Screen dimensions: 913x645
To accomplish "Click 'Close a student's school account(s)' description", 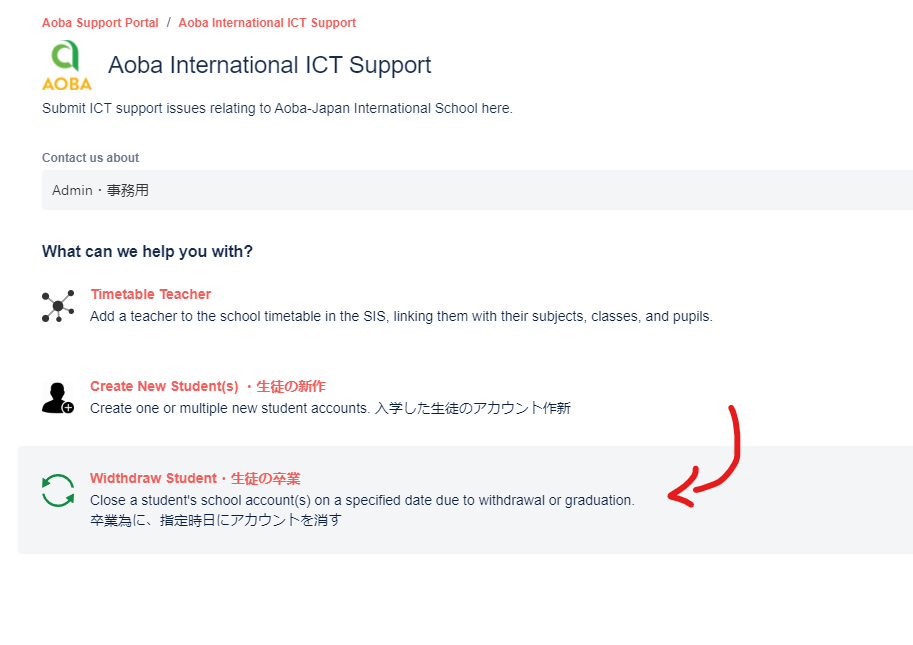I will (362, 500).
